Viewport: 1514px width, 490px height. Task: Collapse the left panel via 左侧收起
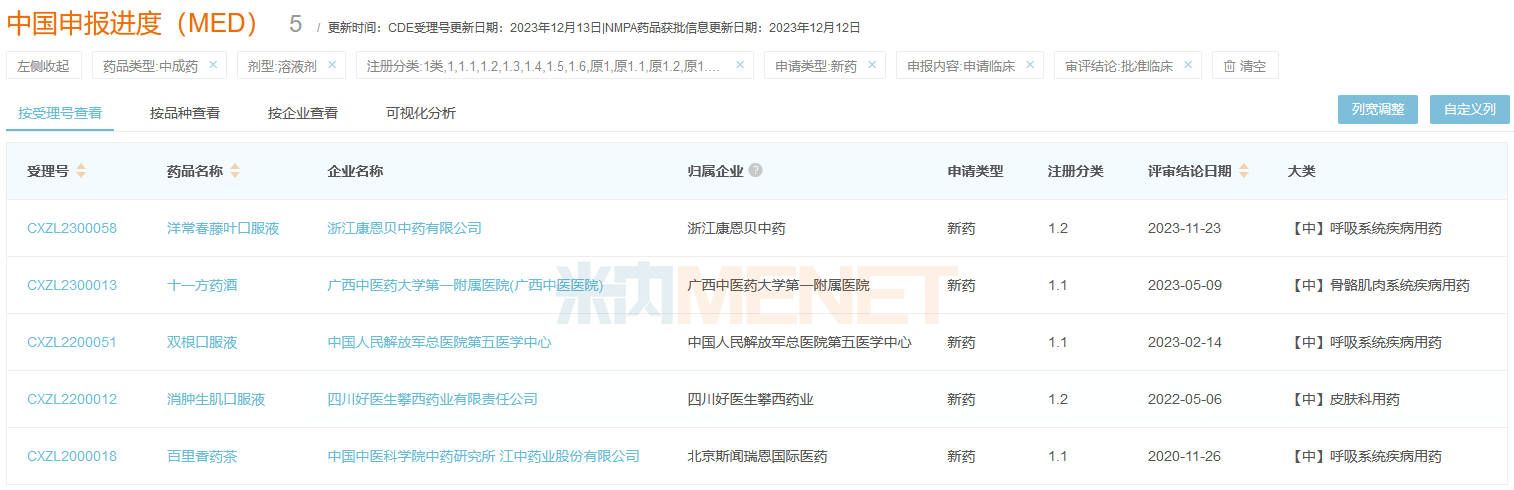[x=43, y=66]
